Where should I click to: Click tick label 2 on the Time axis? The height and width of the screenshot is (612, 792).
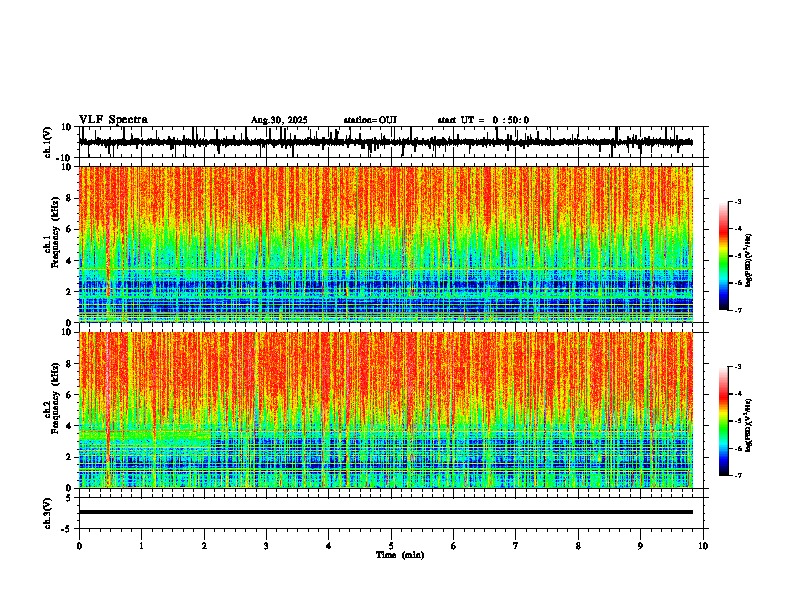click(204, 546)
